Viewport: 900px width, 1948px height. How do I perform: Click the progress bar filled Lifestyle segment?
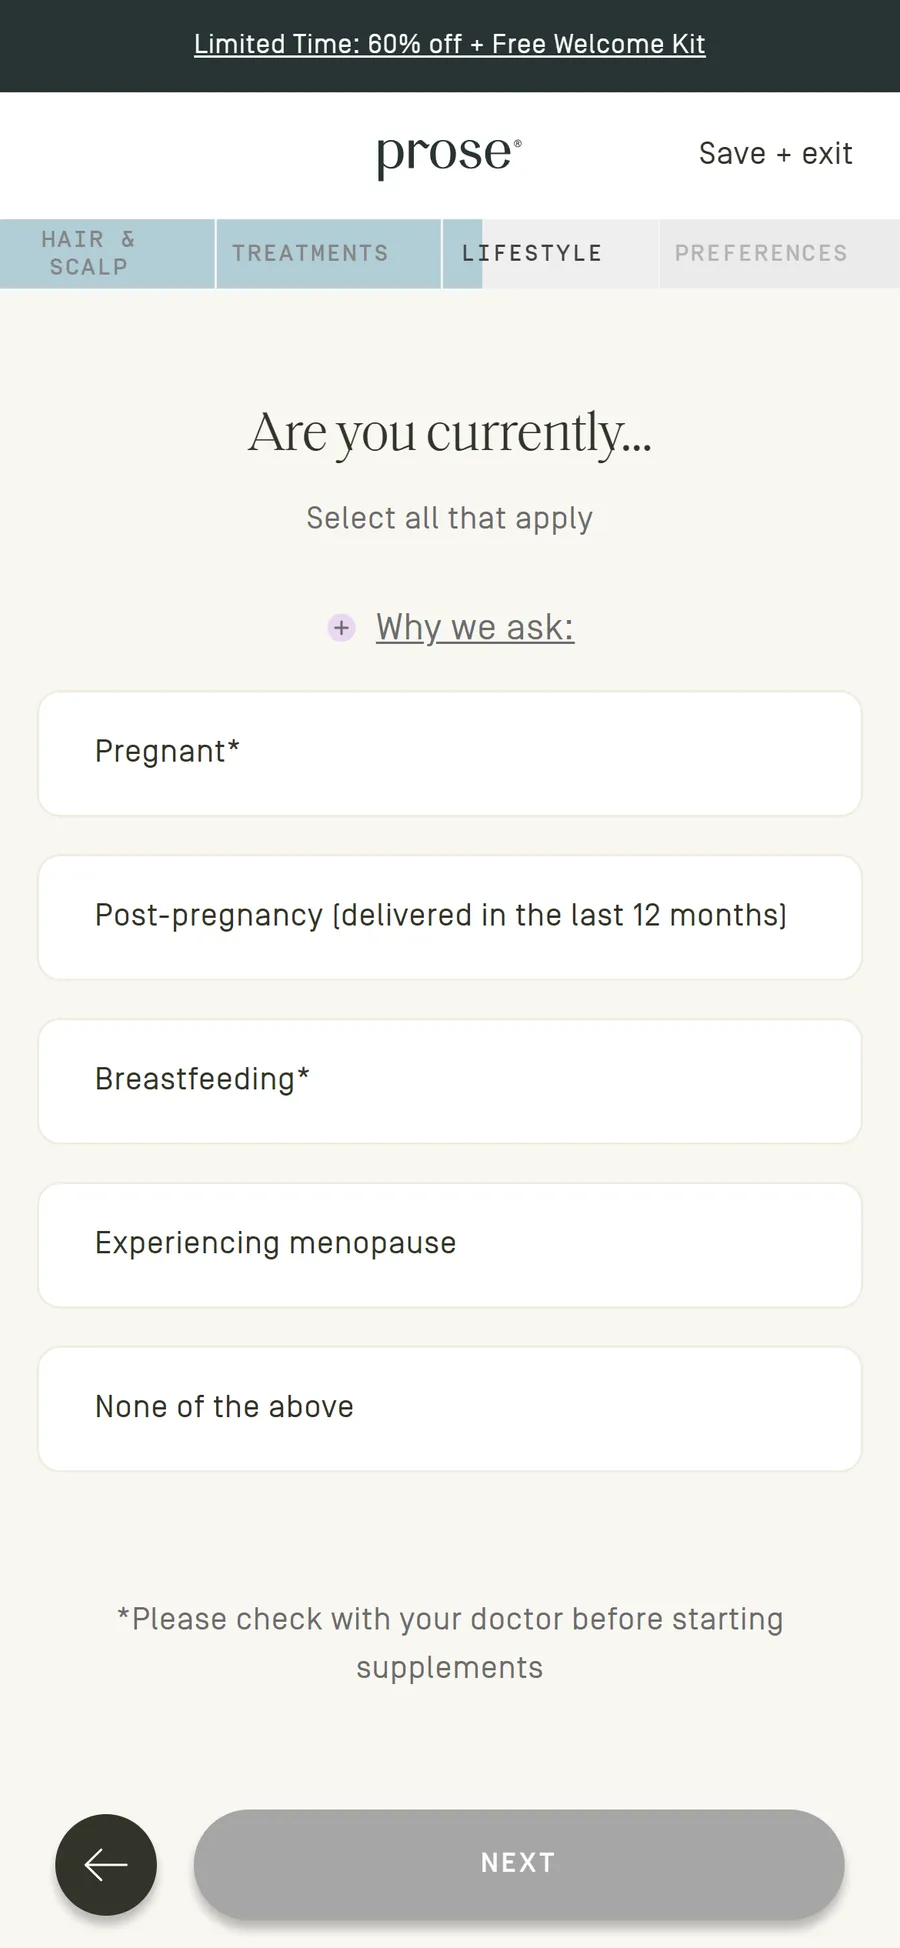(x=463, y=254)
